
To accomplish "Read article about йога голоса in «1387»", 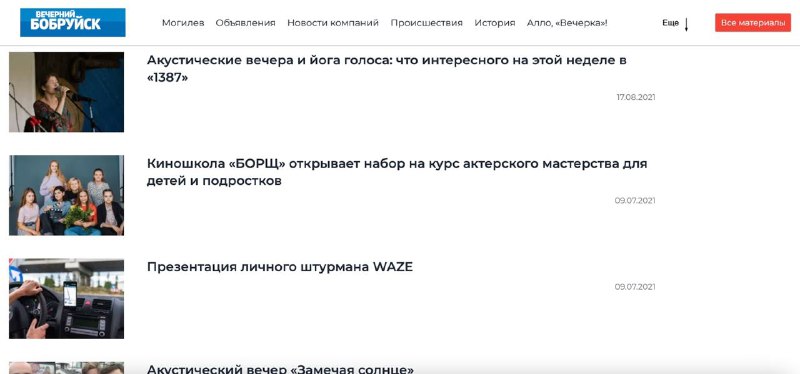I will pyautogui.click(x=386, y=69).
